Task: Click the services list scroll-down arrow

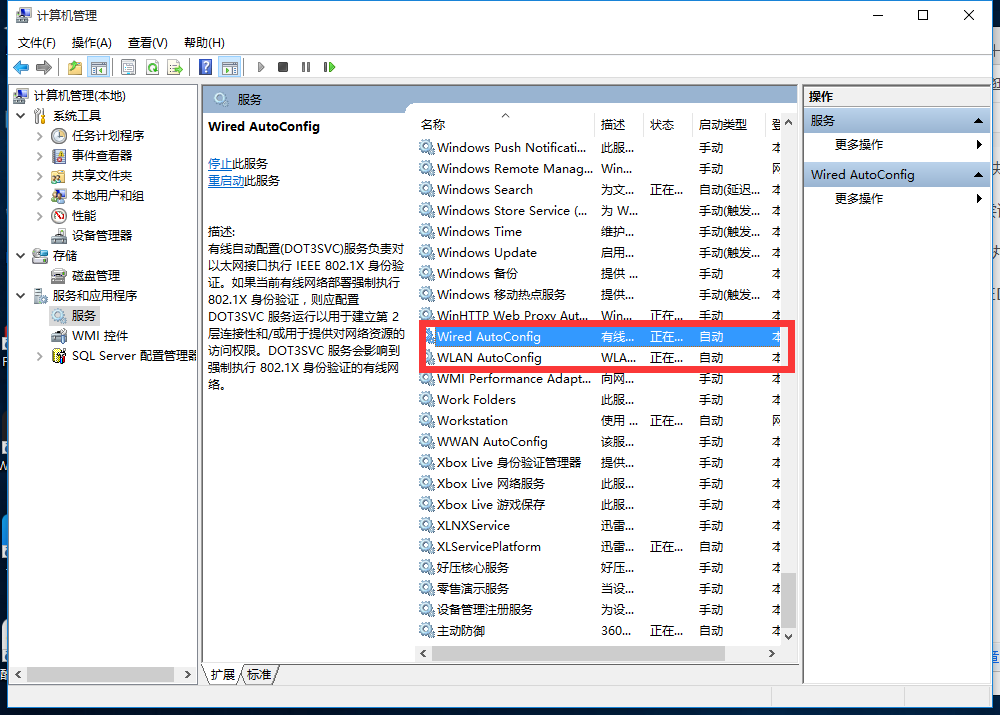Action: 789,636
